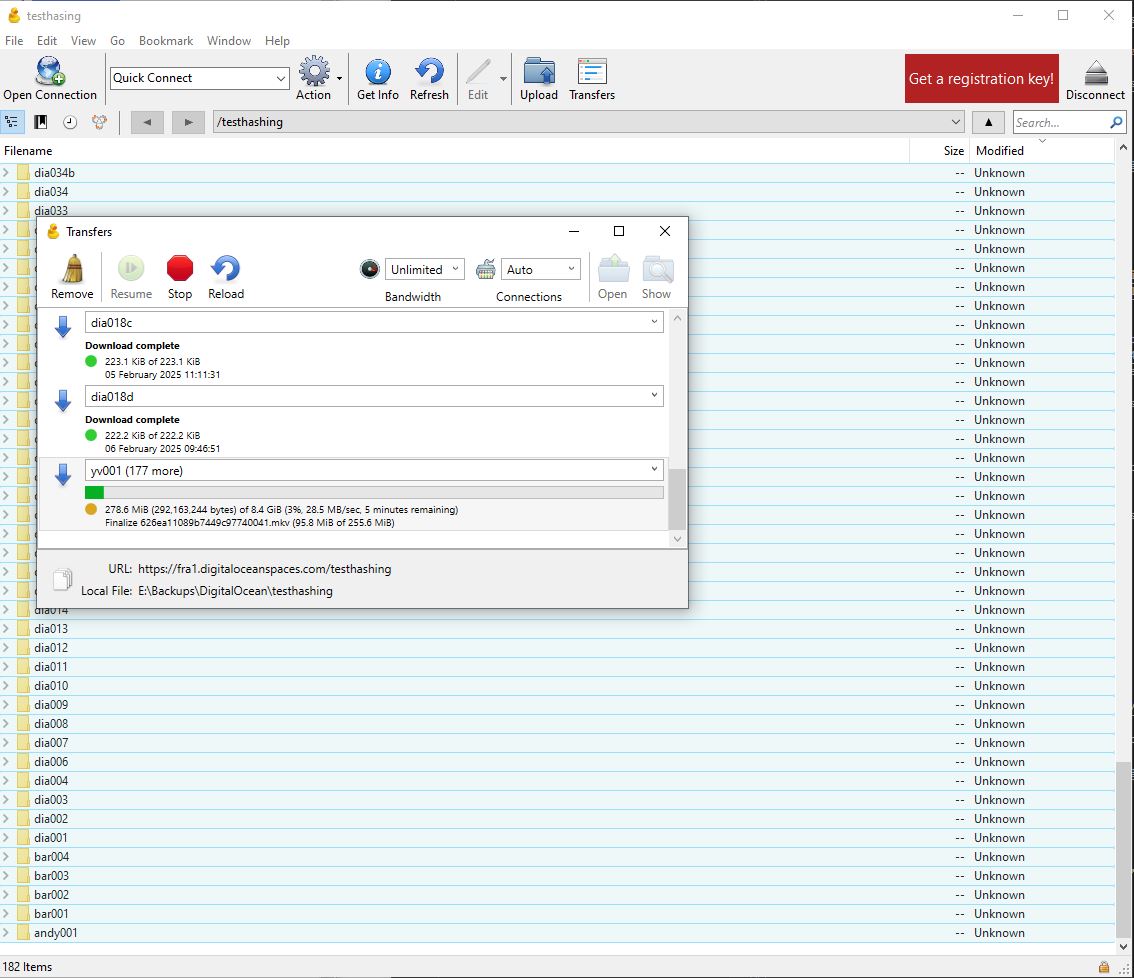Open the Bandwidth Unlimited dropdown

(x=425, y=269)
